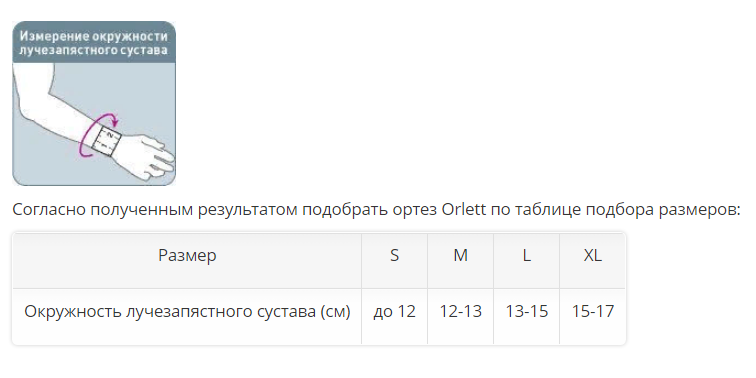Select the XL size column header
Viewport: 756px width, 378px height.
[593, 255]
